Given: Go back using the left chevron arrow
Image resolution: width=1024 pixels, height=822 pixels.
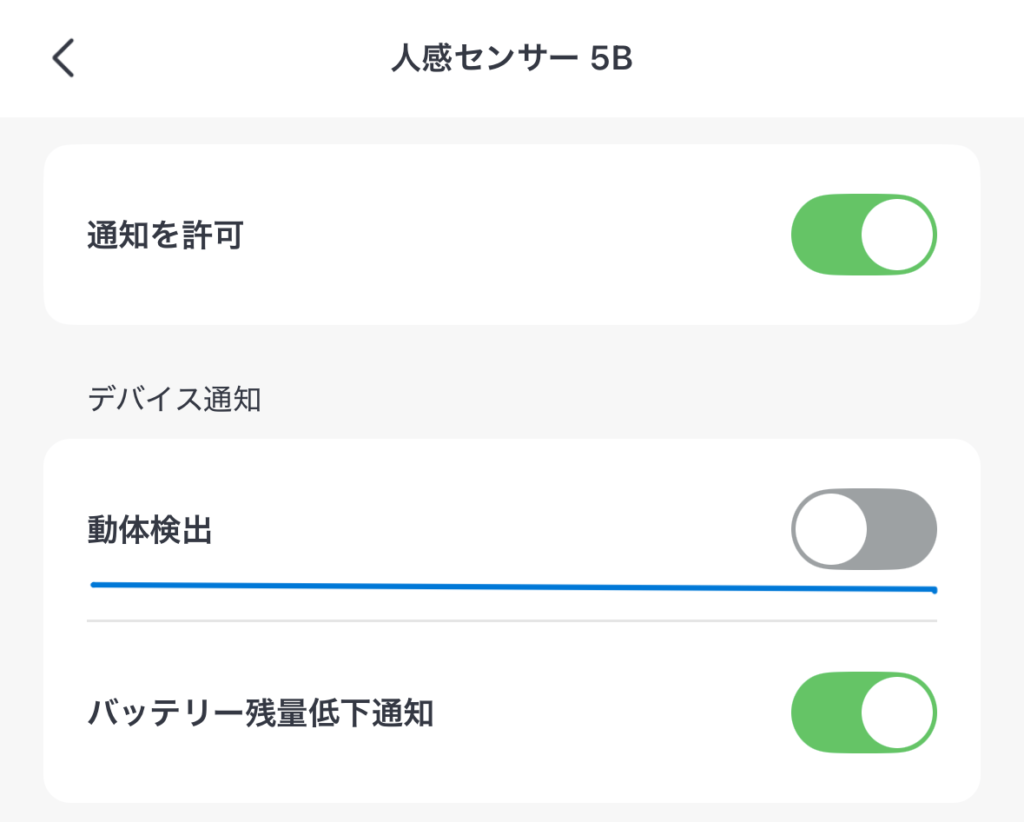Looking at the screenshot, I should (x=63, y=59).
